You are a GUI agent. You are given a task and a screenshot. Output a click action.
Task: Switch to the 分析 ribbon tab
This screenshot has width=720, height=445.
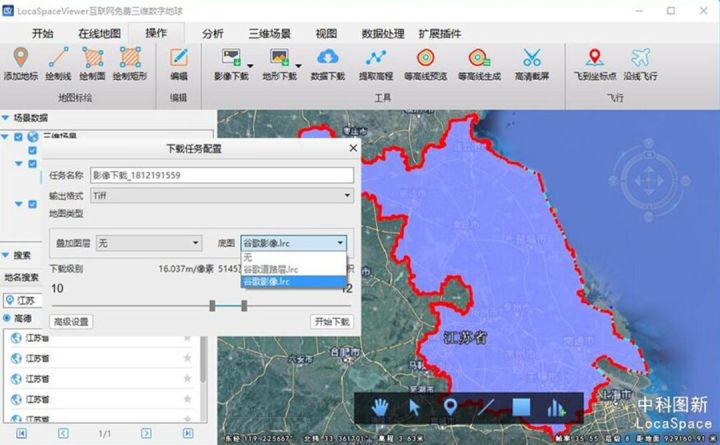213,33
